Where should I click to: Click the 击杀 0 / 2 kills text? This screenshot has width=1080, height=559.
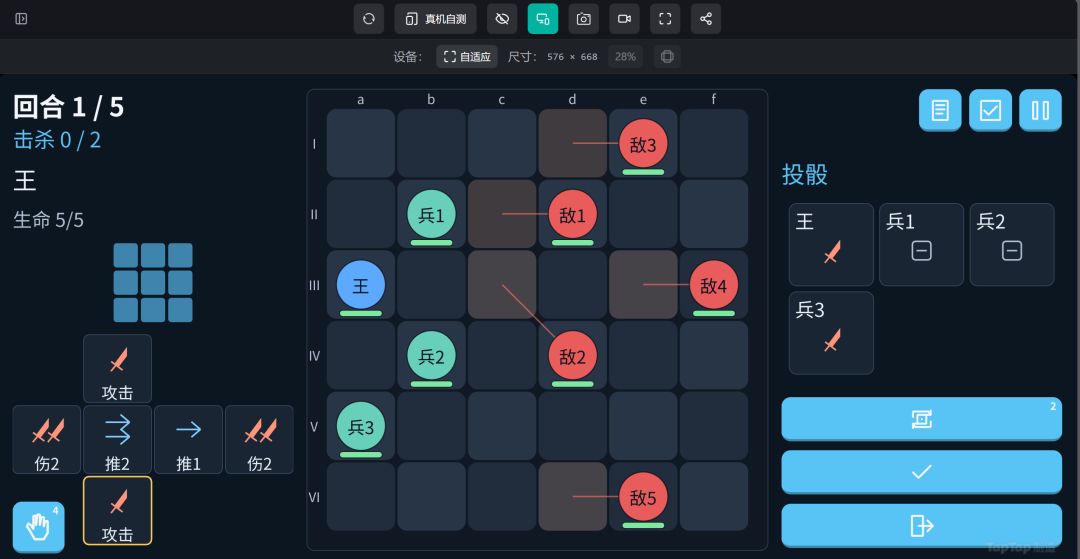pyautogui.click(x=57, y=140)
